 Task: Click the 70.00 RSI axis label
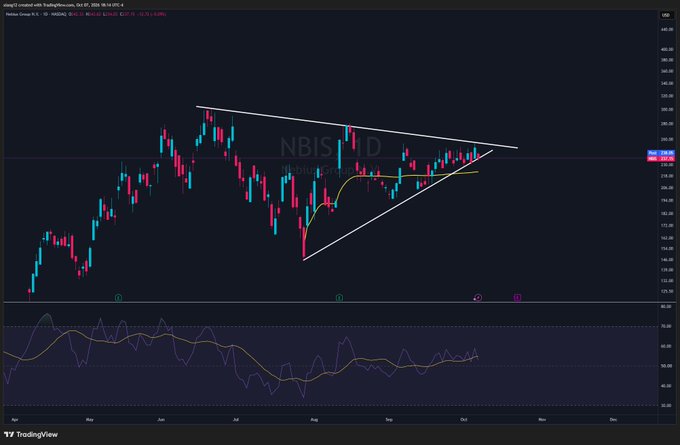666,326
